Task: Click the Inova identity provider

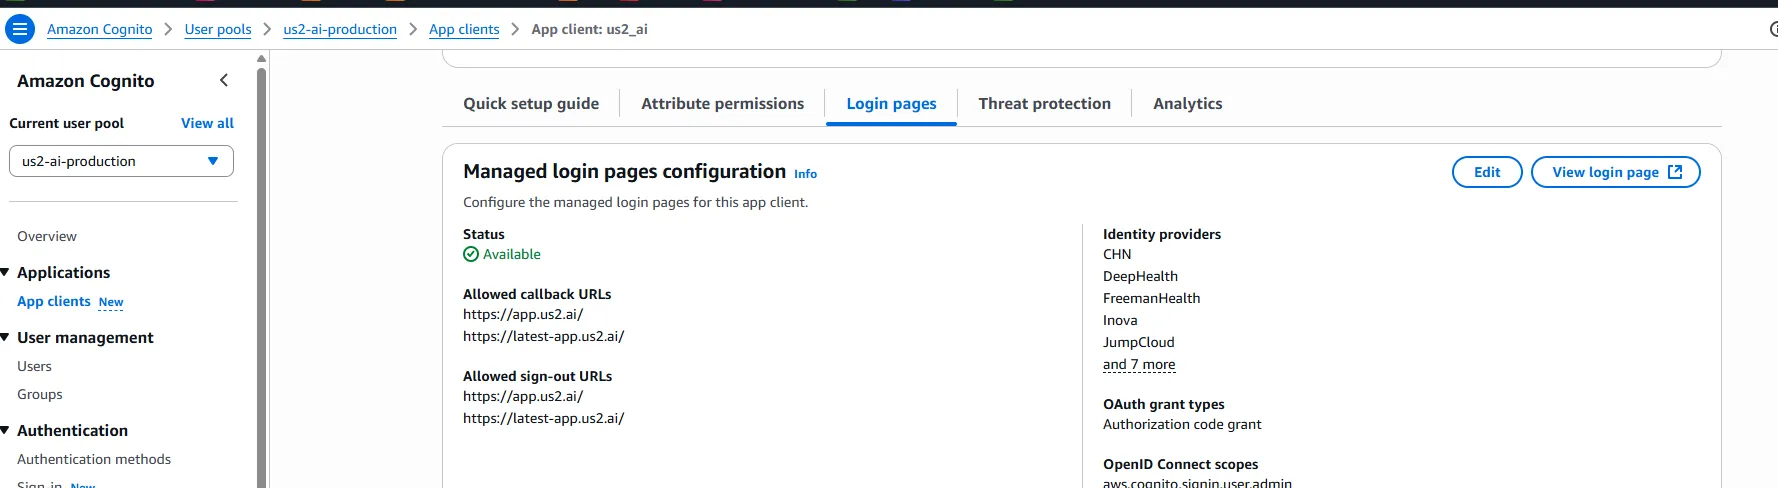Action: (x=1120, y=320)
